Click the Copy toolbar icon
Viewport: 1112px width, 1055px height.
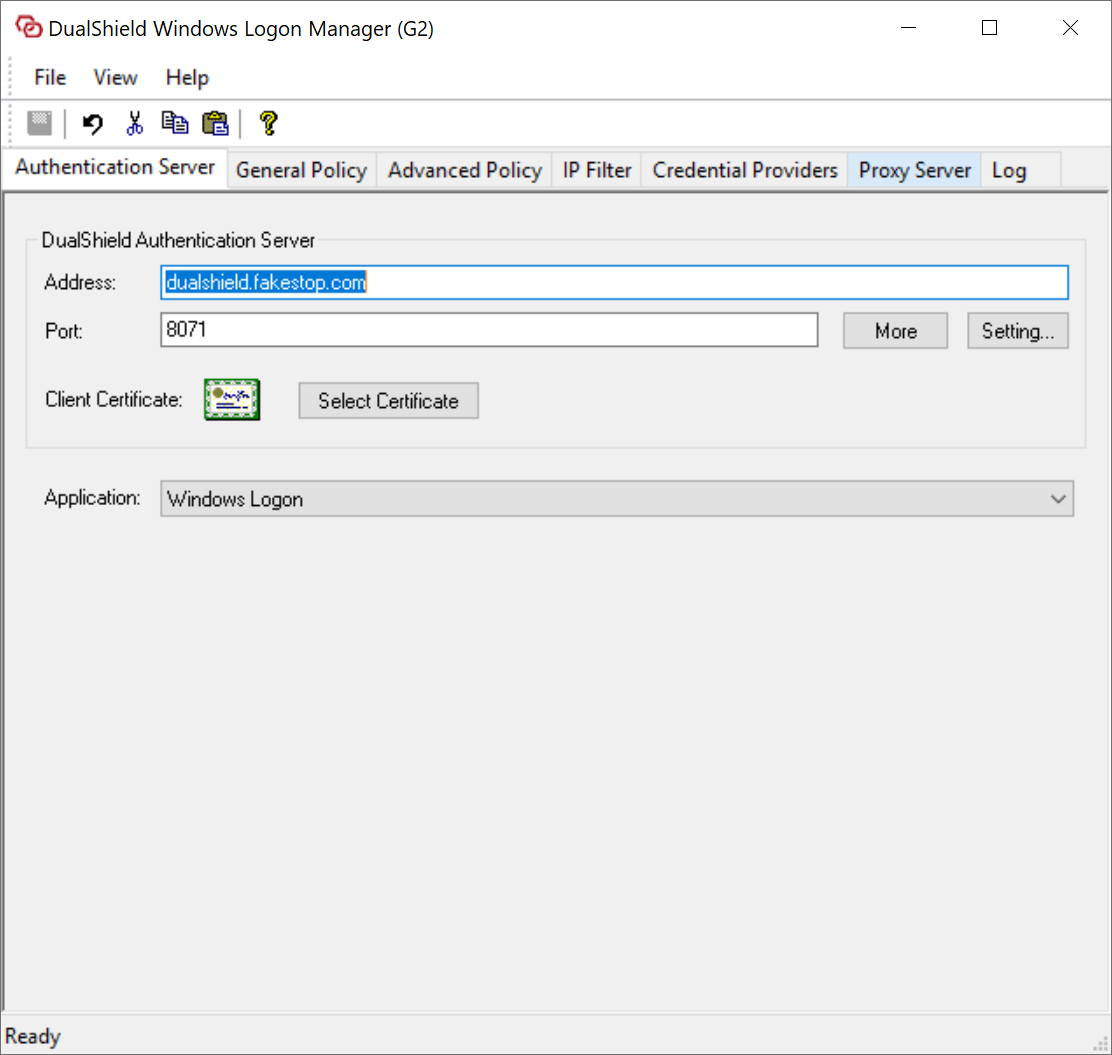175,123
